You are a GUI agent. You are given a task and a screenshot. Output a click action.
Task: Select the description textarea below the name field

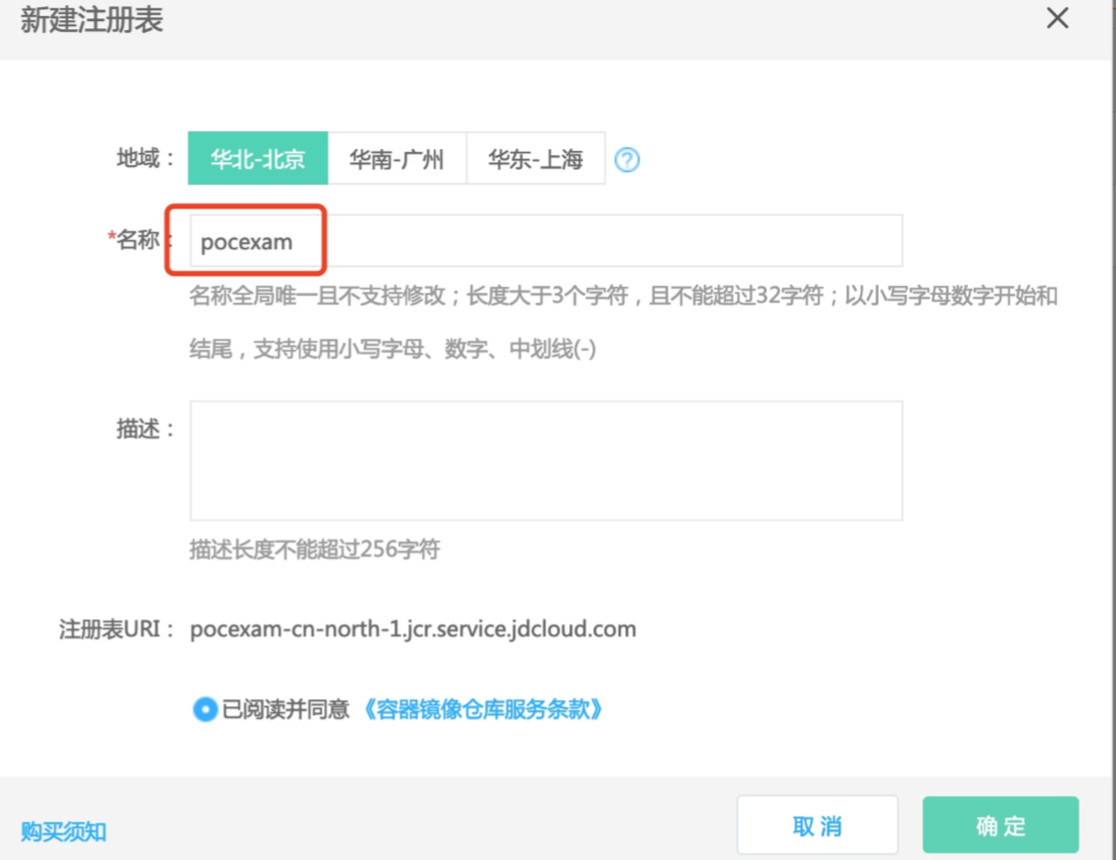coord(545,460)
